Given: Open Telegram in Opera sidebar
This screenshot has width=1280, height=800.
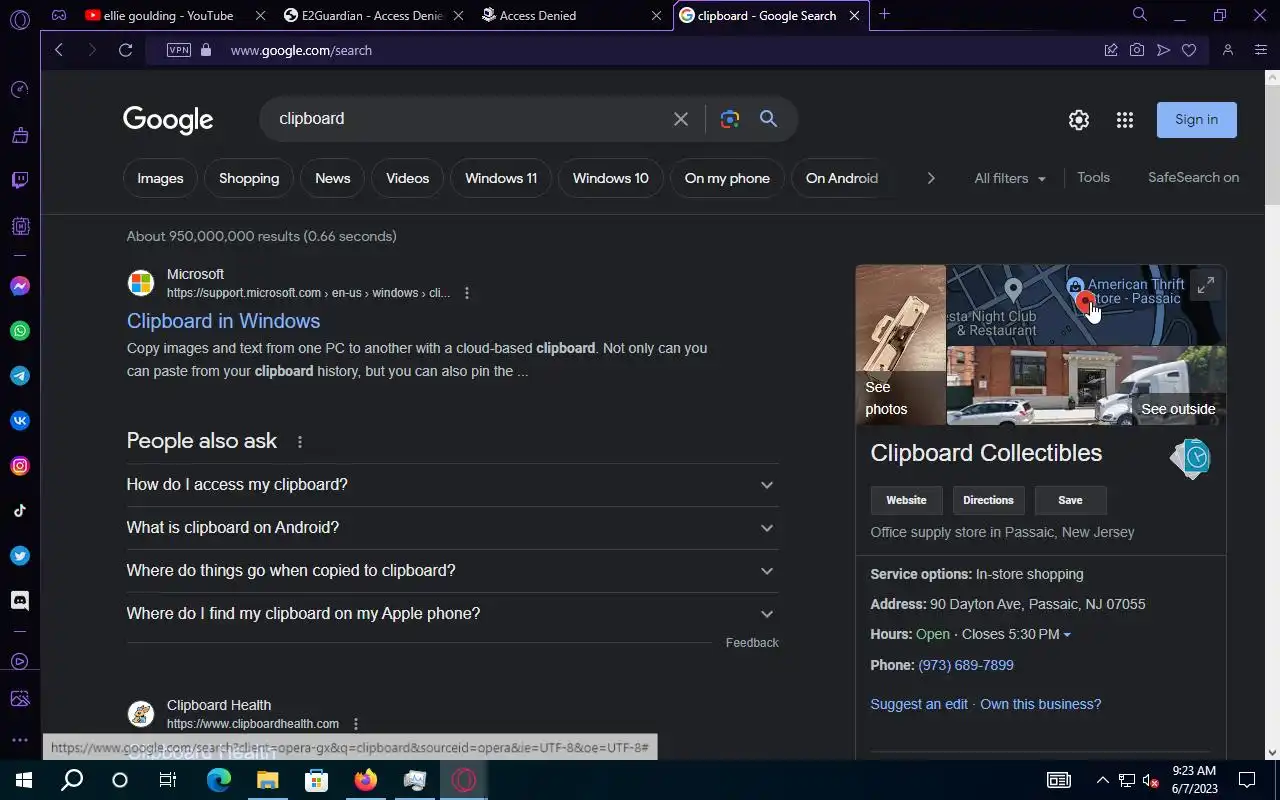Looking at the screenshot, I should (20, 376).
